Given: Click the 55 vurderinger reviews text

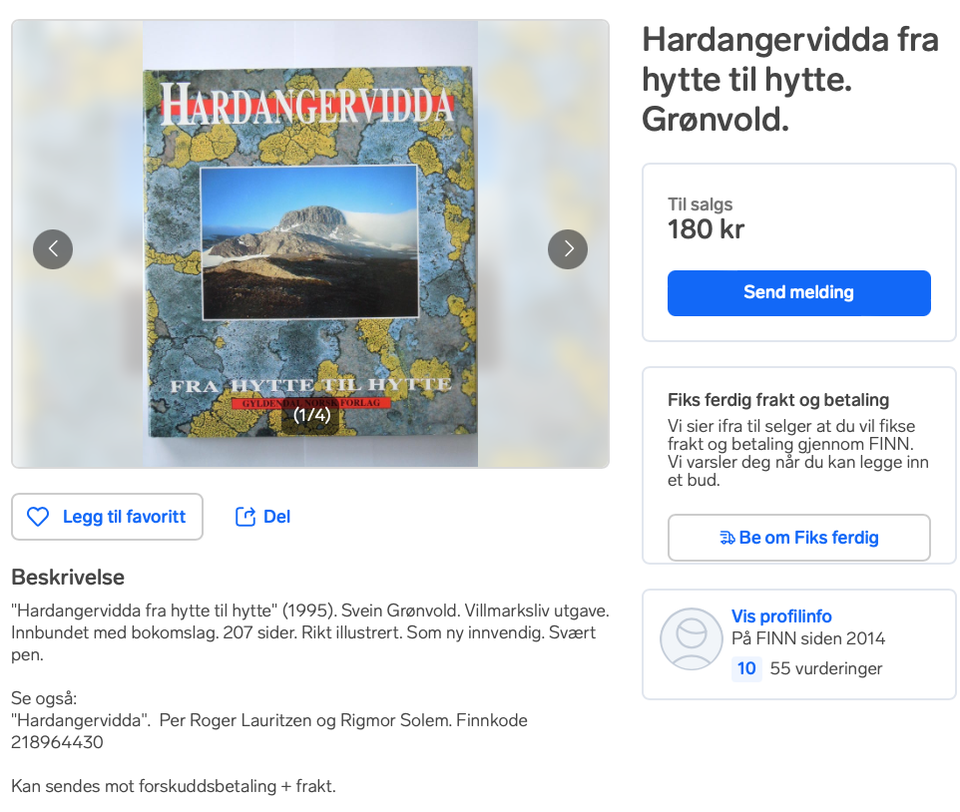Looking at the screenshot, I should [x=826, y=668].
